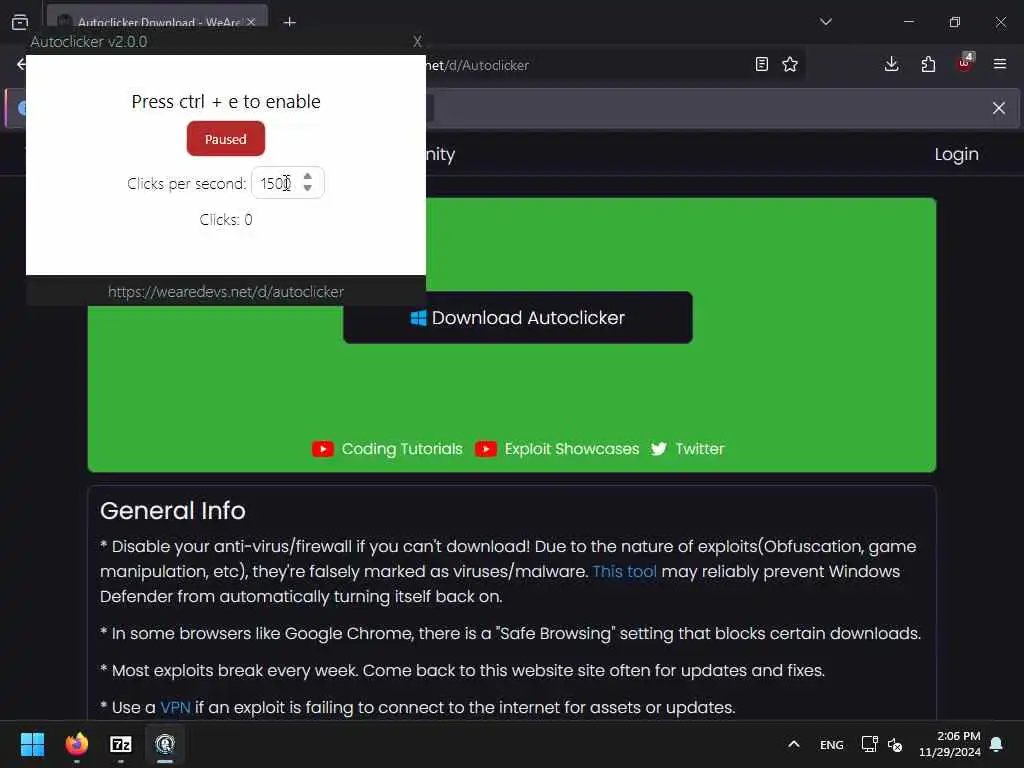
Task: Open the notifications bell icon
Action: tap(997, 744)
